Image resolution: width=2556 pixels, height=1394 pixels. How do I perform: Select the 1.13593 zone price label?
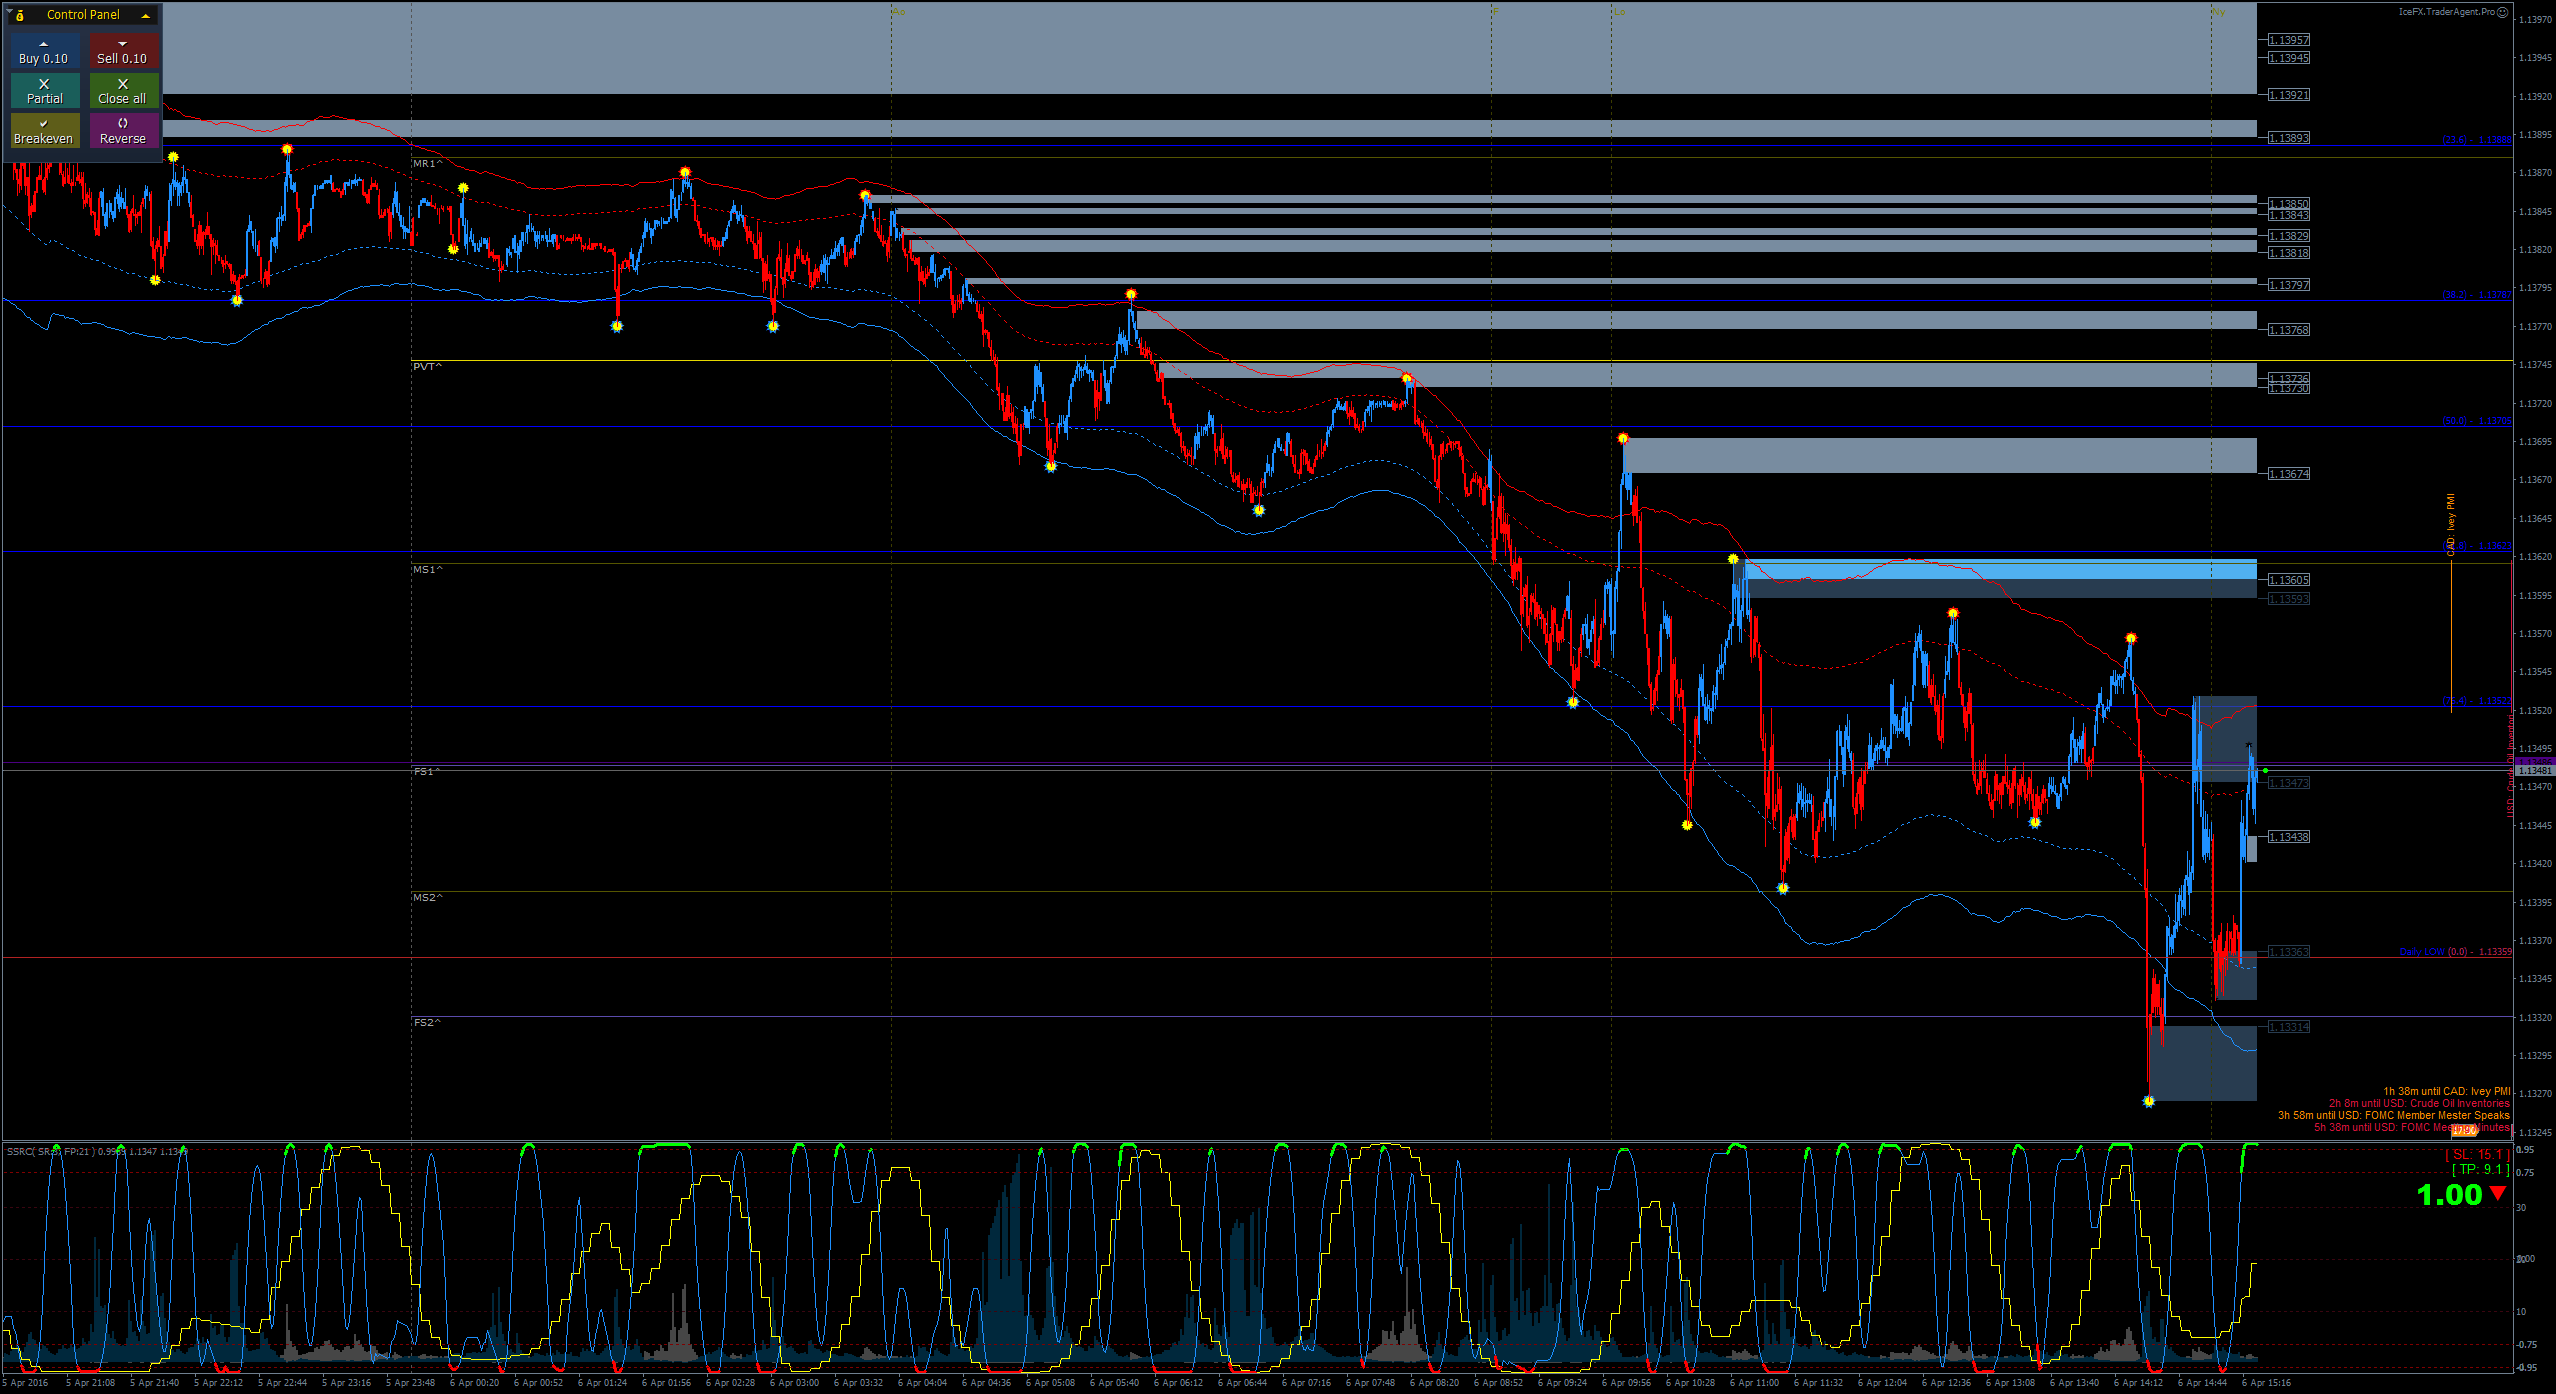pyautogui.click(x=2288, y=599)
